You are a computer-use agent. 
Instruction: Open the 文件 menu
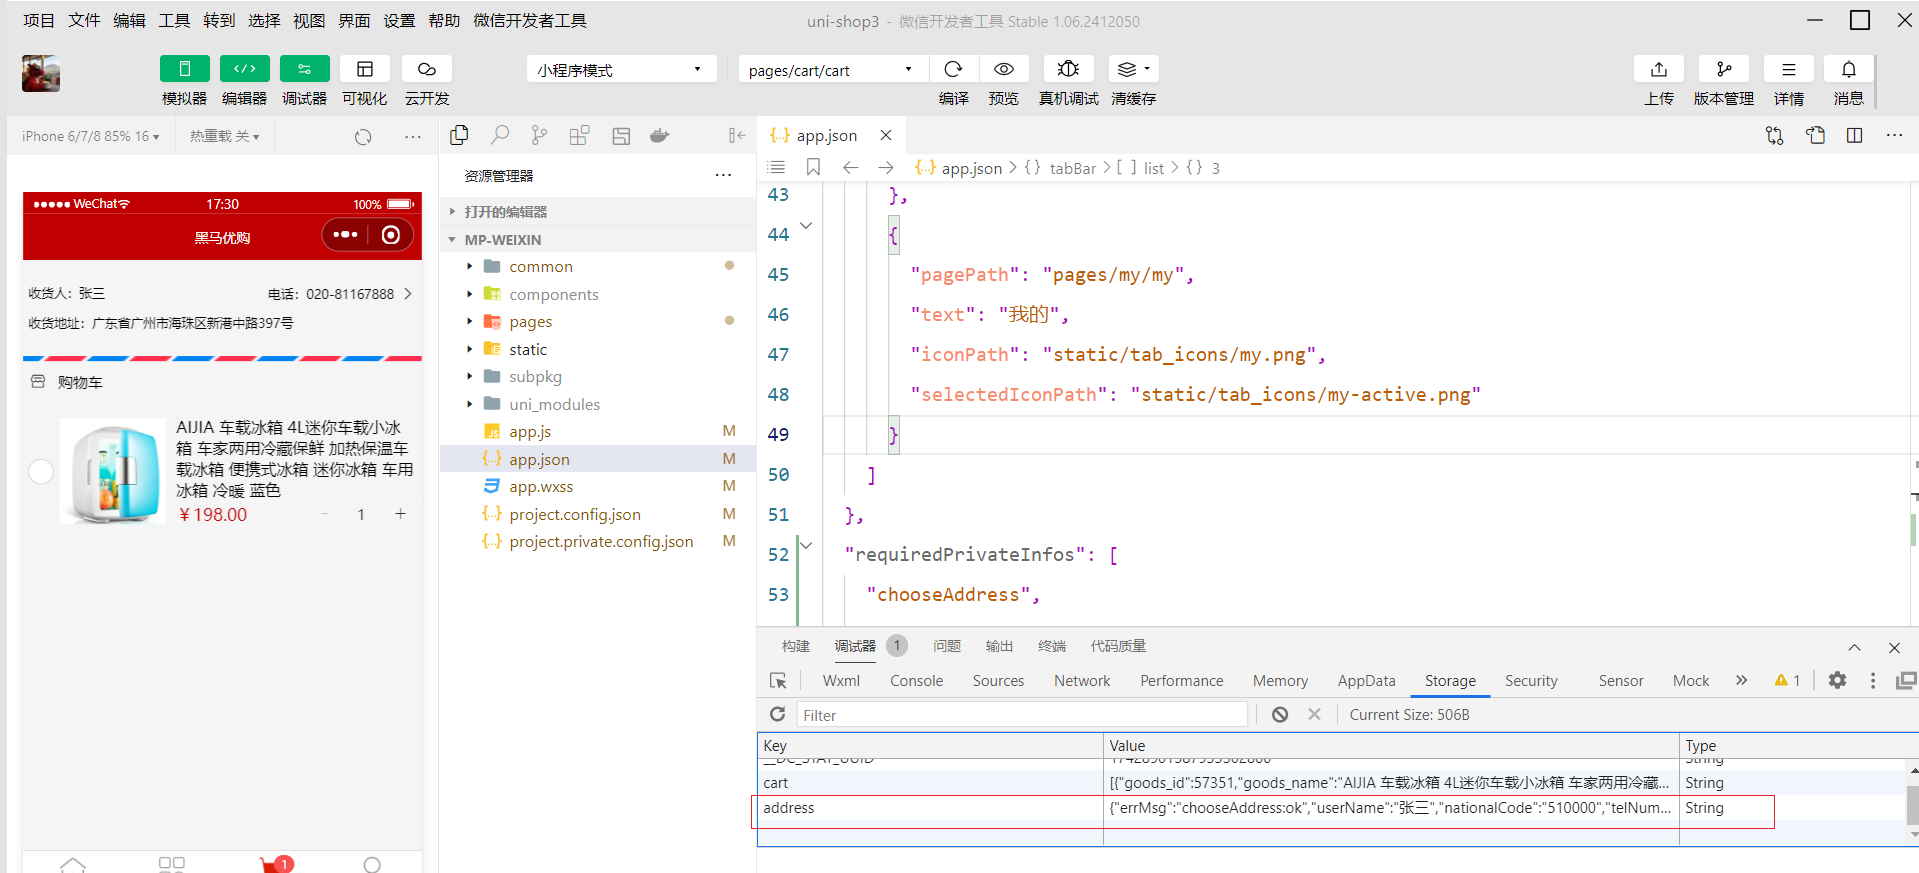click(84, 20)
